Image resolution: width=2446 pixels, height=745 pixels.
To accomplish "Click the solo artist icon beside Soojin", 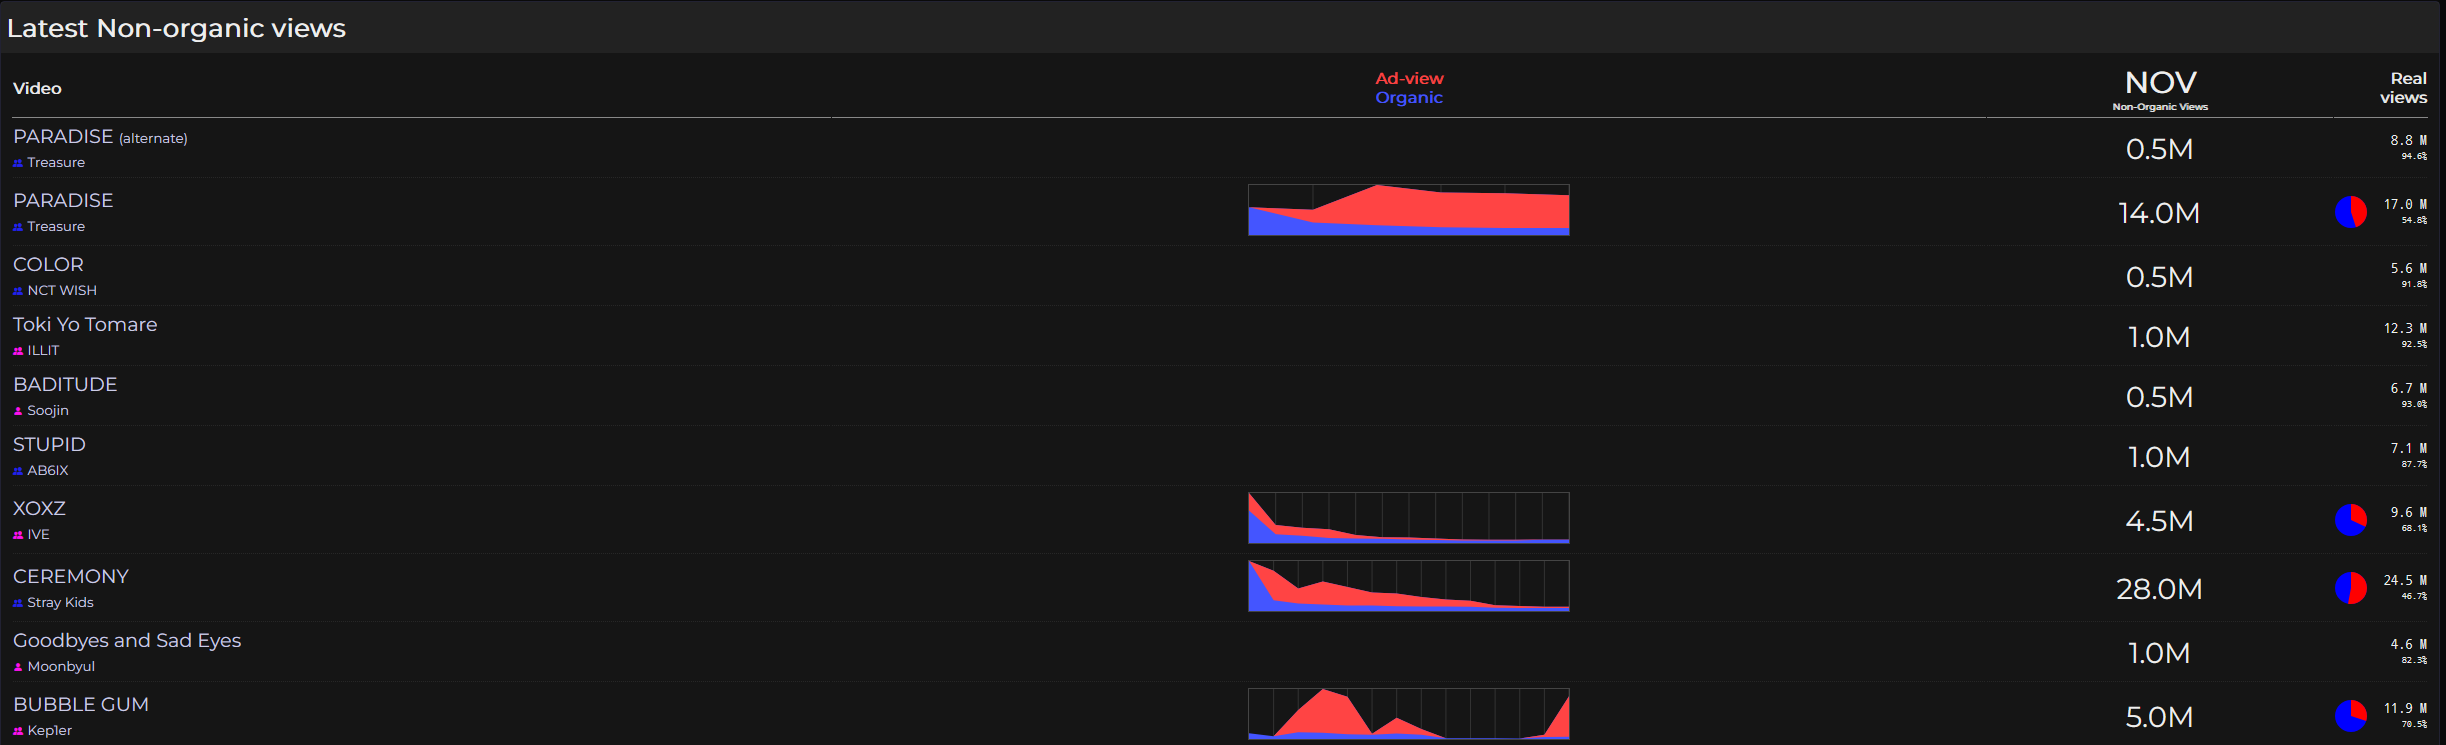I will pyautogui.click(x=18, y=411).
